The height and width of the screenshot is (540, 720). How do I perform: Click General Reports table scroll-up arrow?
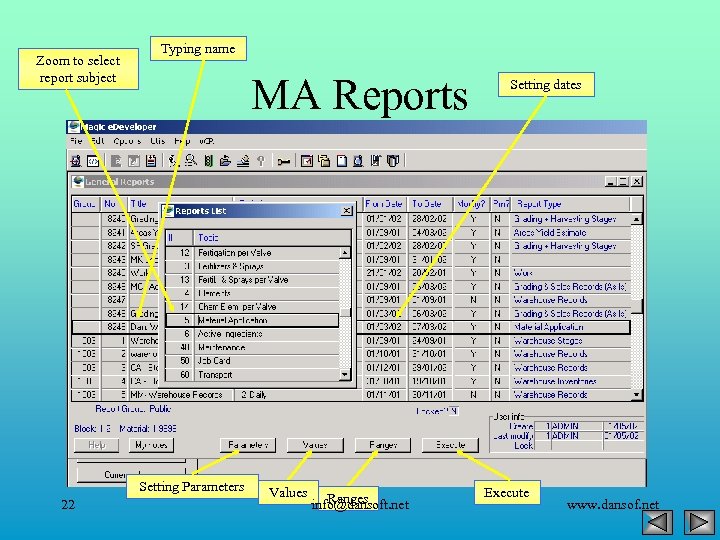click(636, 219)
